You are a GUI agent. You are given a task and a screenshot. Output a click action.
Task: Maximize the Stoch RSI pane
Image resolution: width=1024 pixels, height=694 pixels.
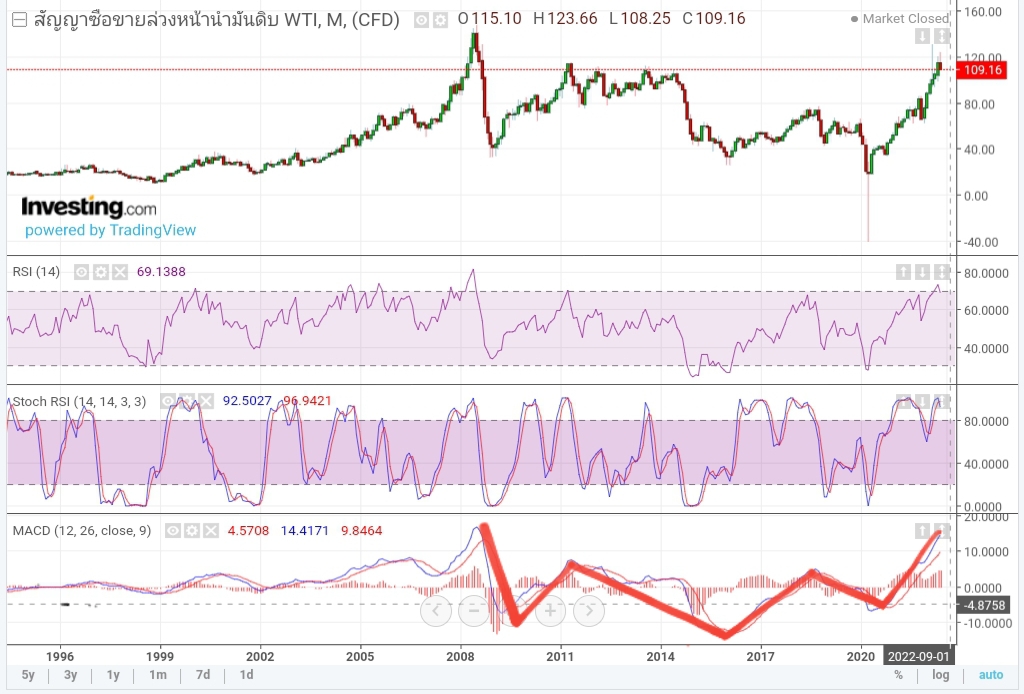point(941,401)
